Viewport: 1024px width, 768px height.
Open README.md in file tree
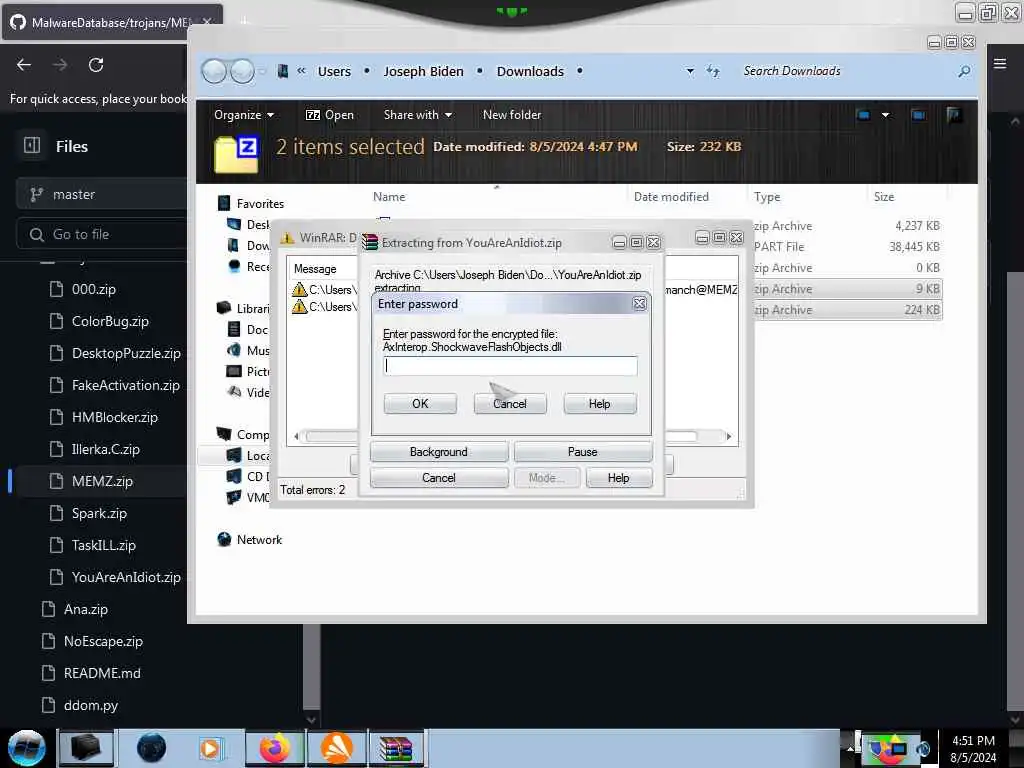[x=102, y=673]
